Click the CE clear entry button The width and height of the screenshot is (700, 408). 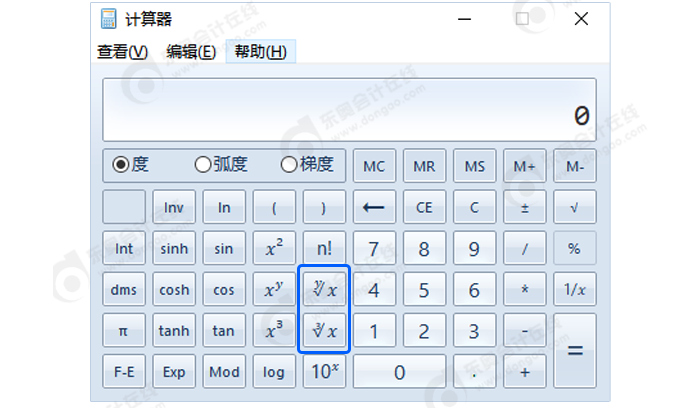point(424,208)
